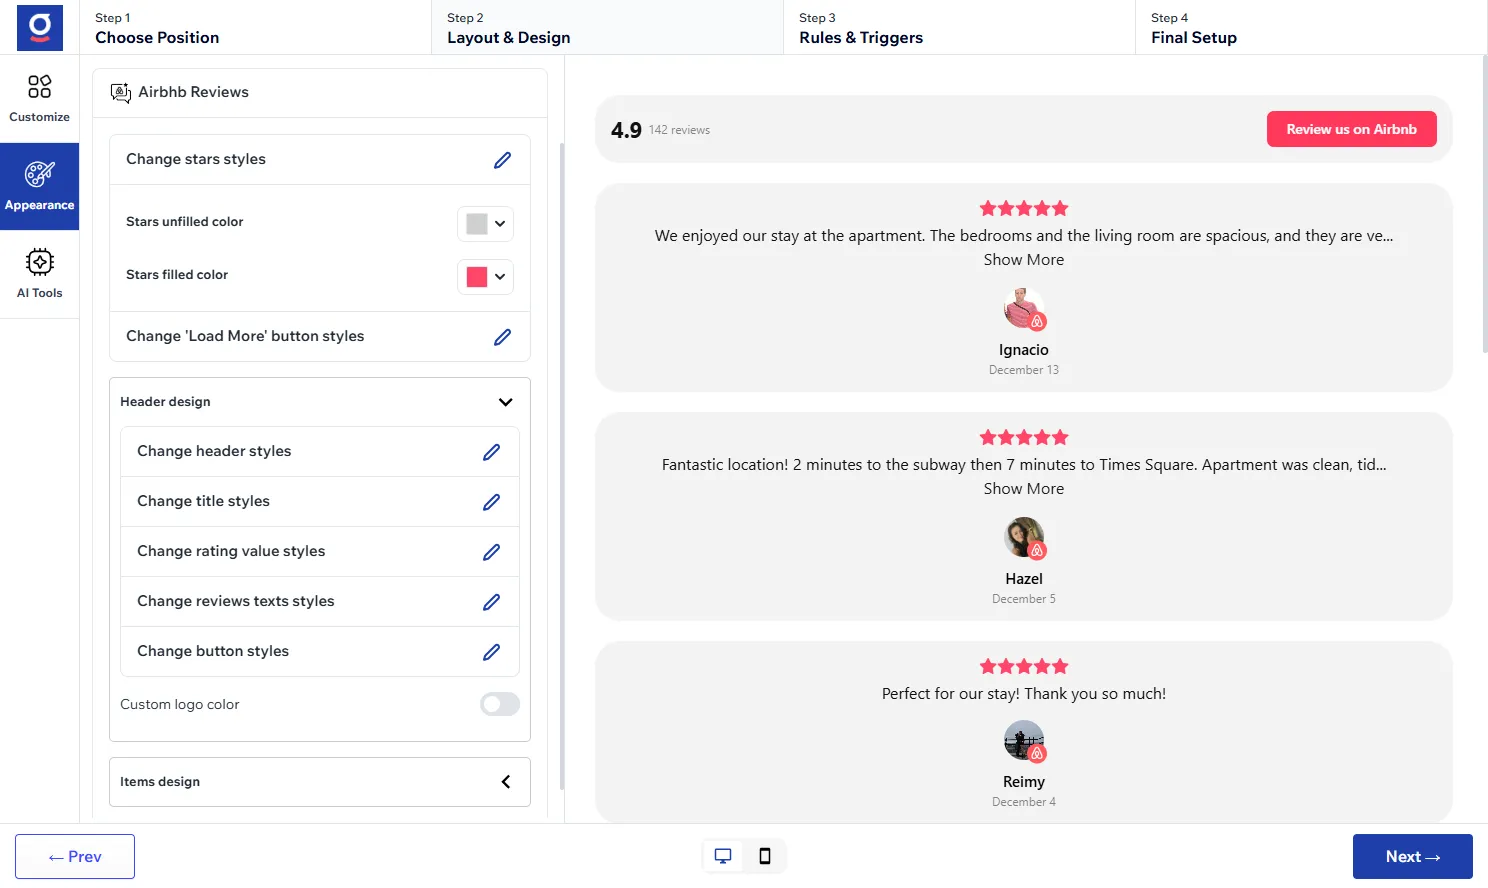The width and height of the screenshot is (1488, 888).
Task: Click Show More on Hazel's review
Action: 1024,489
